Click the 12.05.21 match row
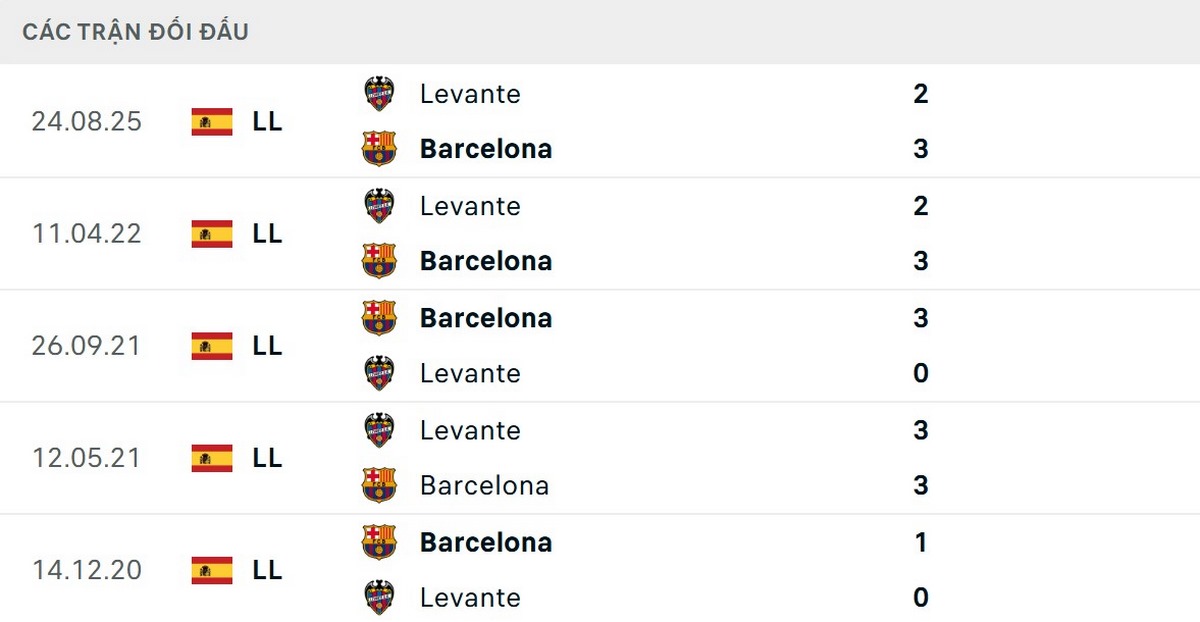Image resolution: width=1200 pixels, height=622 pixels. point(600,458)
